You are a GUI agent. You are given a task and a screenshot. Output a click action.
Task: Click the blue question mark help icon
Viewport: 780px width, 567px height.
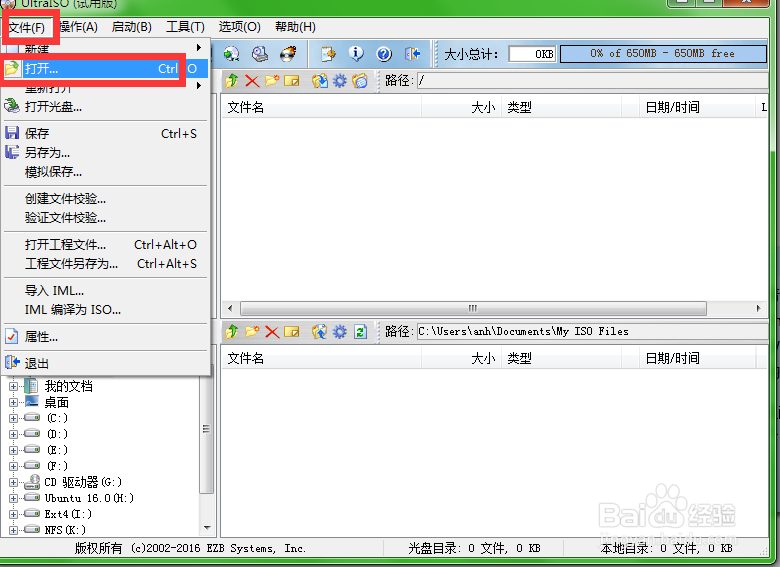(x=384, y=54)
